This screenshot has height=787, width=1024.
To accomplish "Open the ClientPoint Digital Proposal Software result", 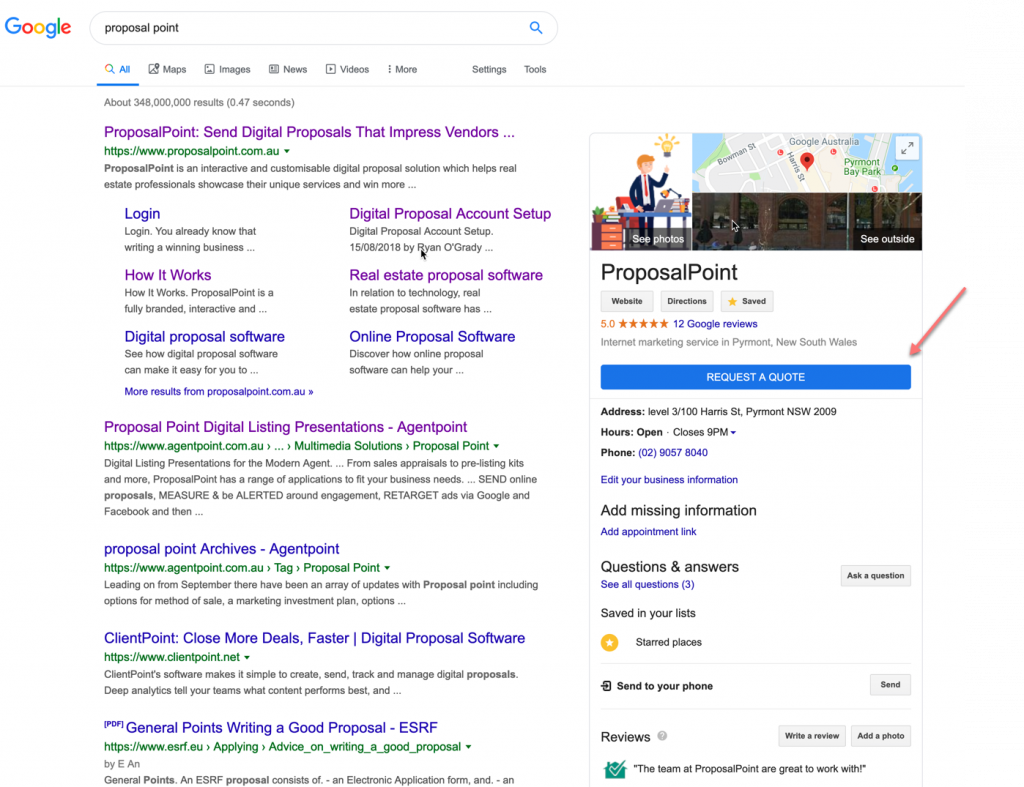I will (x=314, y=638).
